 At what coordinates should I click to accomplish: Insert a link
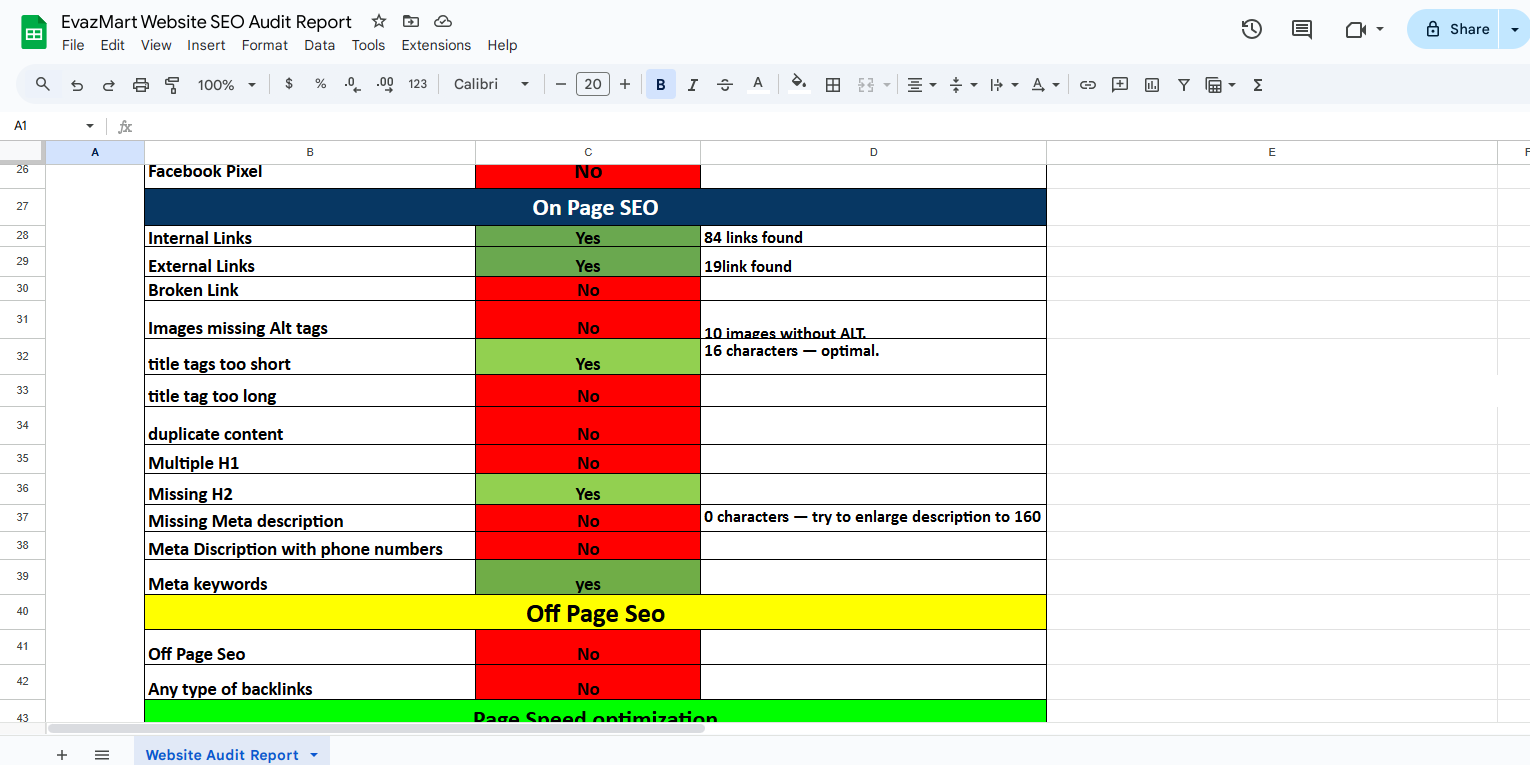click(1088, 84)
